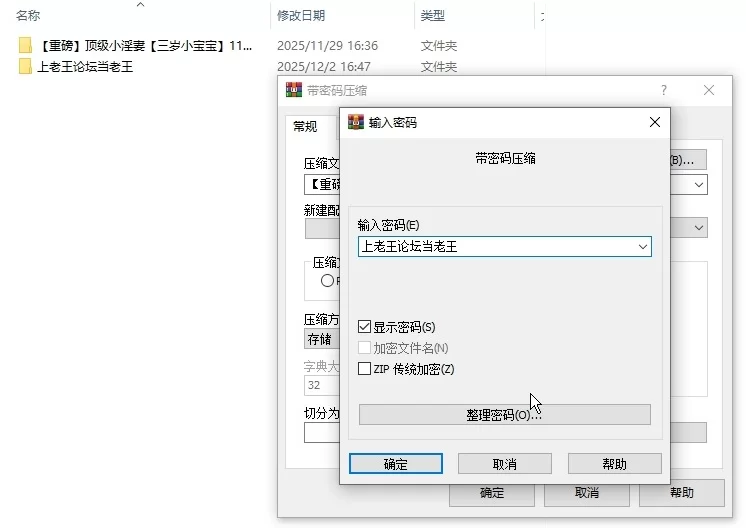Click the 带密码压缩 heading inside password dialog
Screen dimensions: 746x528
[x=505, y=158]
